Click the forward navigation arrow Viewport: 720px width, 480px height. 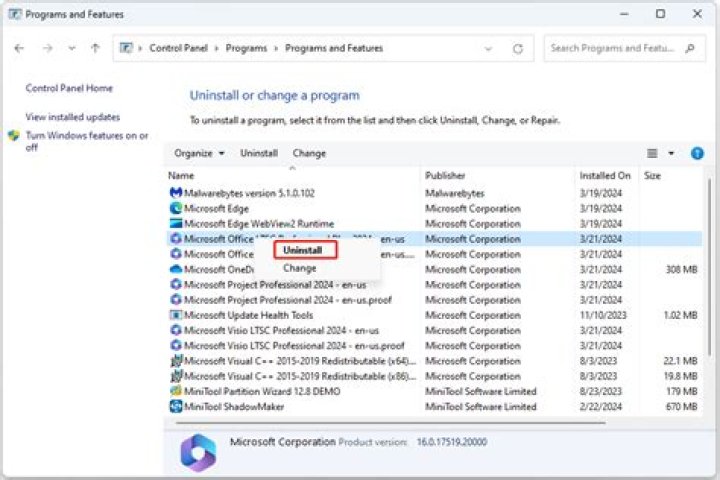coord(46,48)
